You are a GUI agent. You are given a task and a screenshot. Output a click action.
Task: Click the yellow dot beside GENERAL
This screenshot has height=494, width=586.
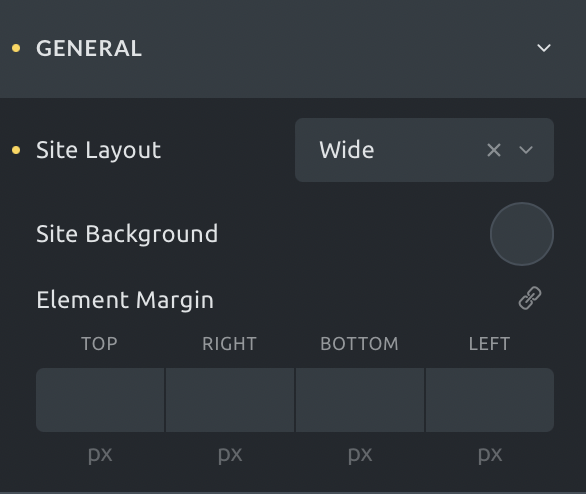click(16, 48)
